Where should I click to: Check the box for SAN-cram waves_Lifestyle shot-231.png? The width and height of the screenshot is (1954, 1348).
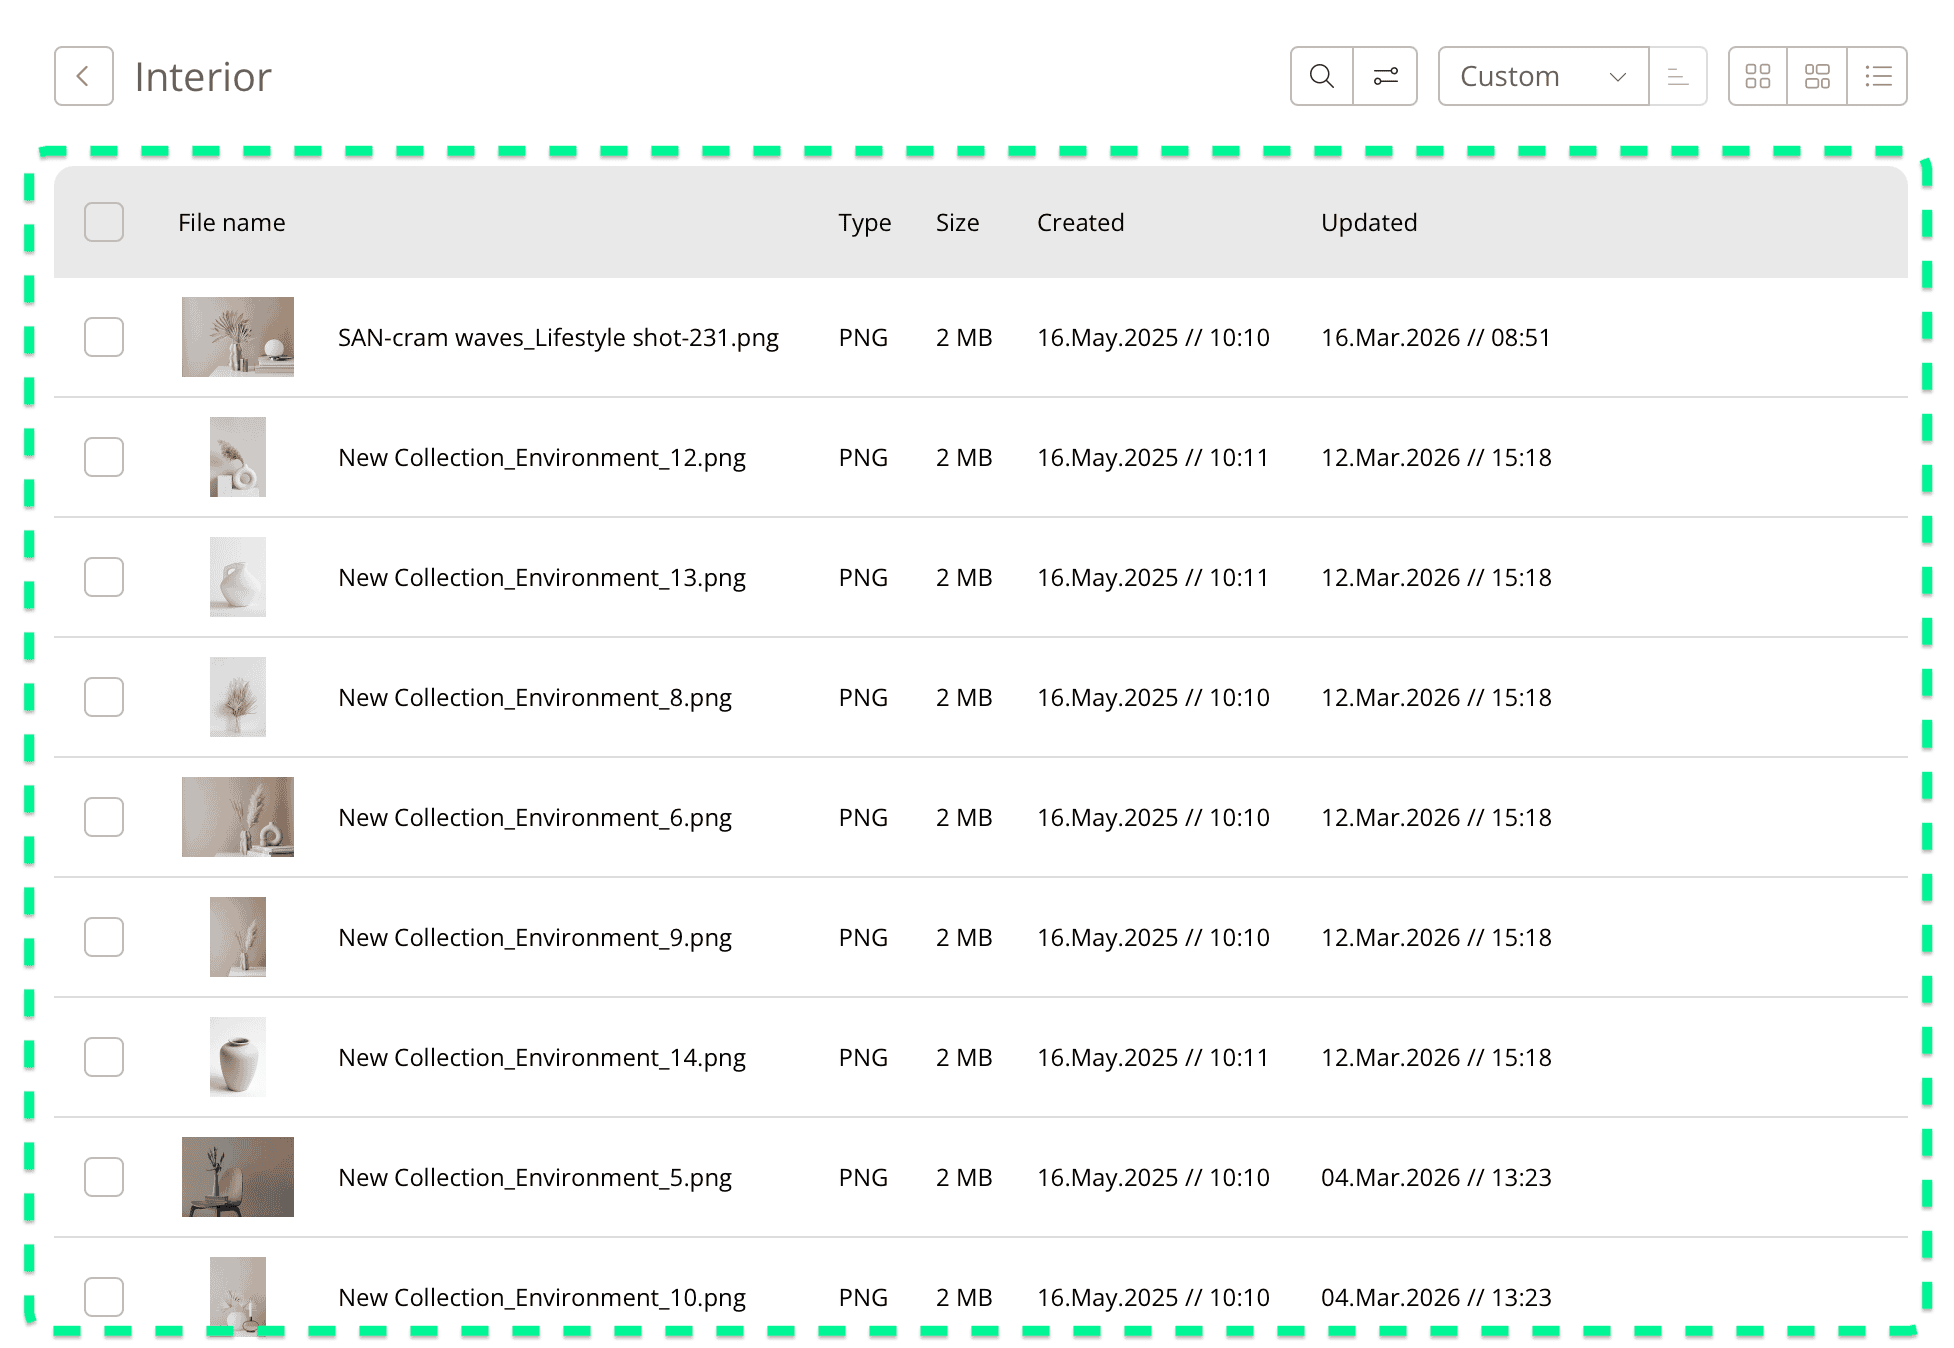[x=103, y=337]
